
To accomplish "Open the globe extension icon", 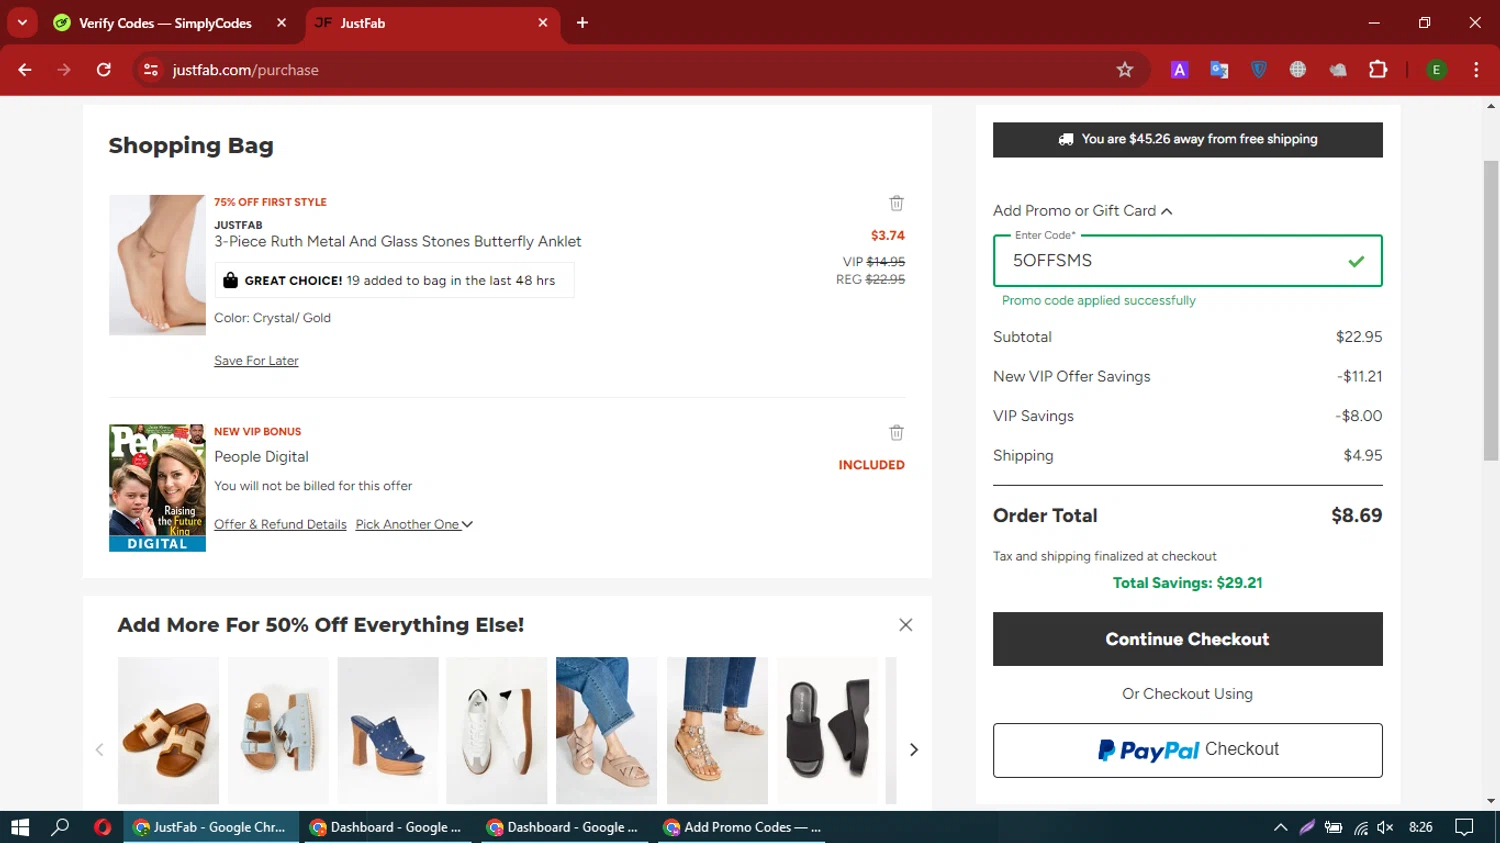I will coord(1298,70).
